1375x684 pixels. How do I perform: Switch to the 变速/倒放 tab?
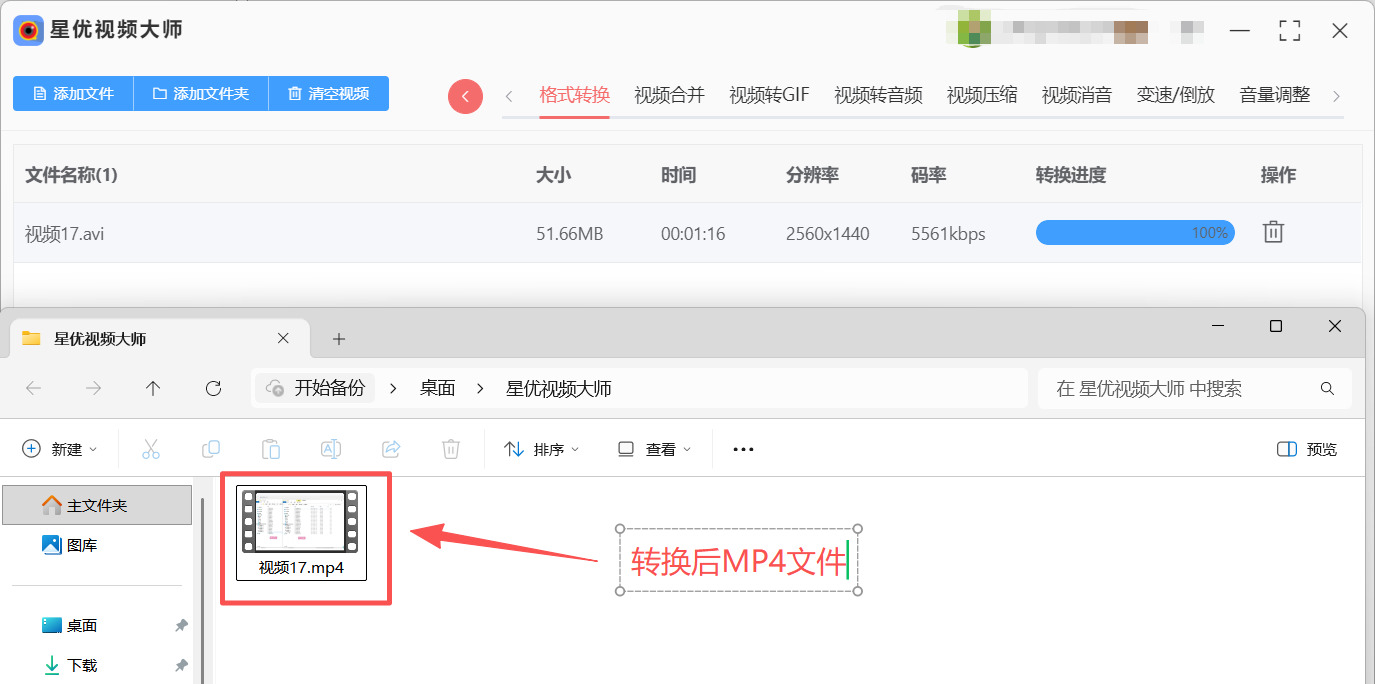[x=1176, y=95]
